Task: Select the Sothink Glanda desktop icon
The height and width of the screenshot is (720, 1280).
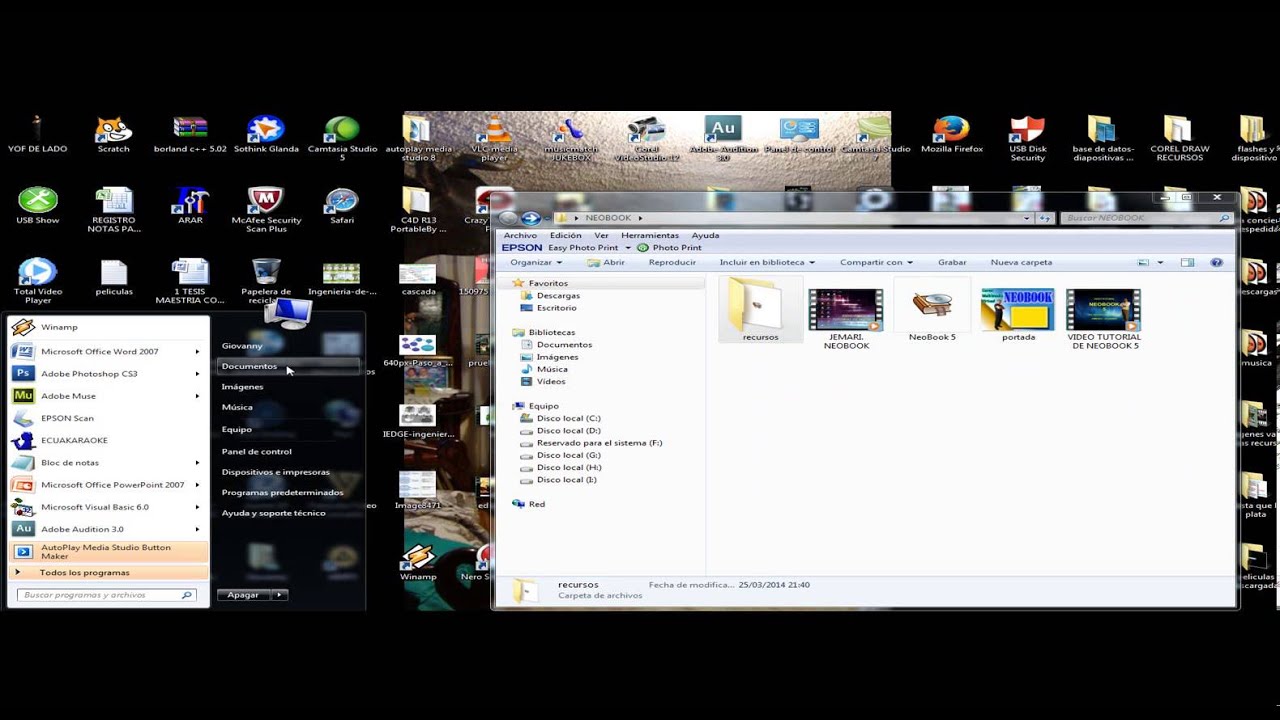Action: click(266, 136)
